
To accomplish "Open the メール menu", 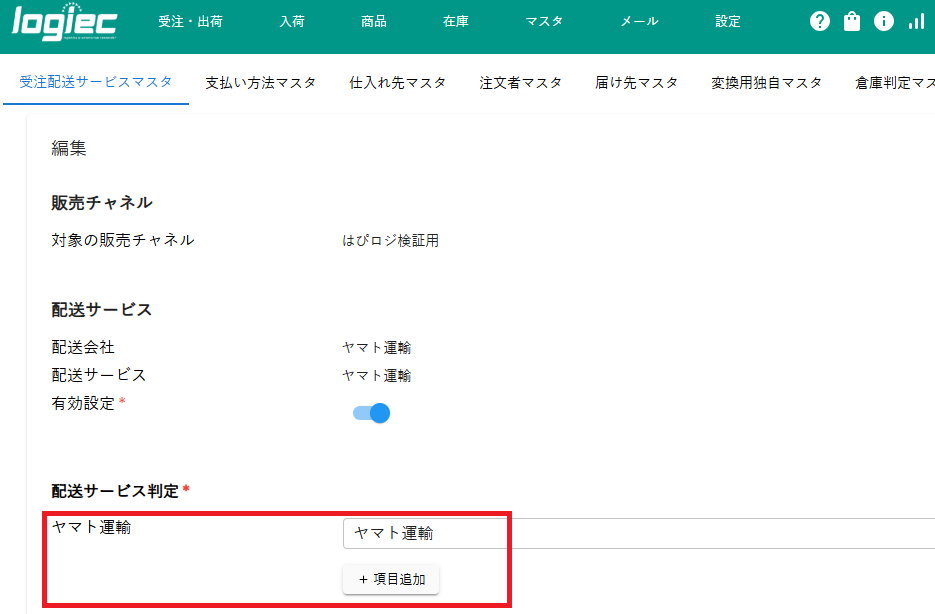I will pyautogui.click(x=638, y=20).
